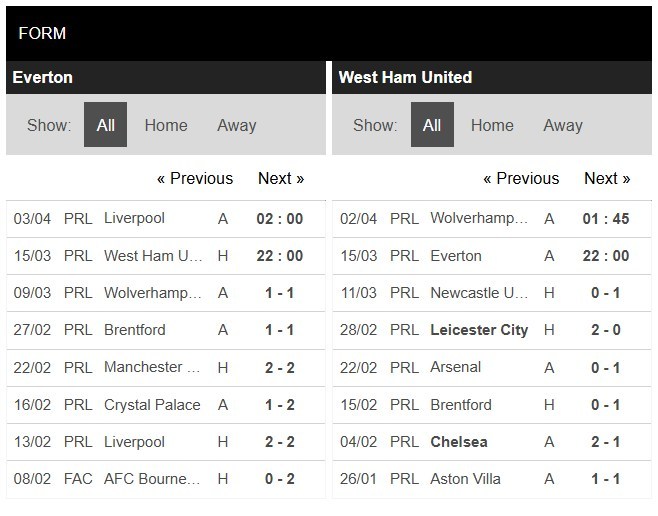Click Everton's Crystal Palace 1 - 2 result

coord(279,404)
